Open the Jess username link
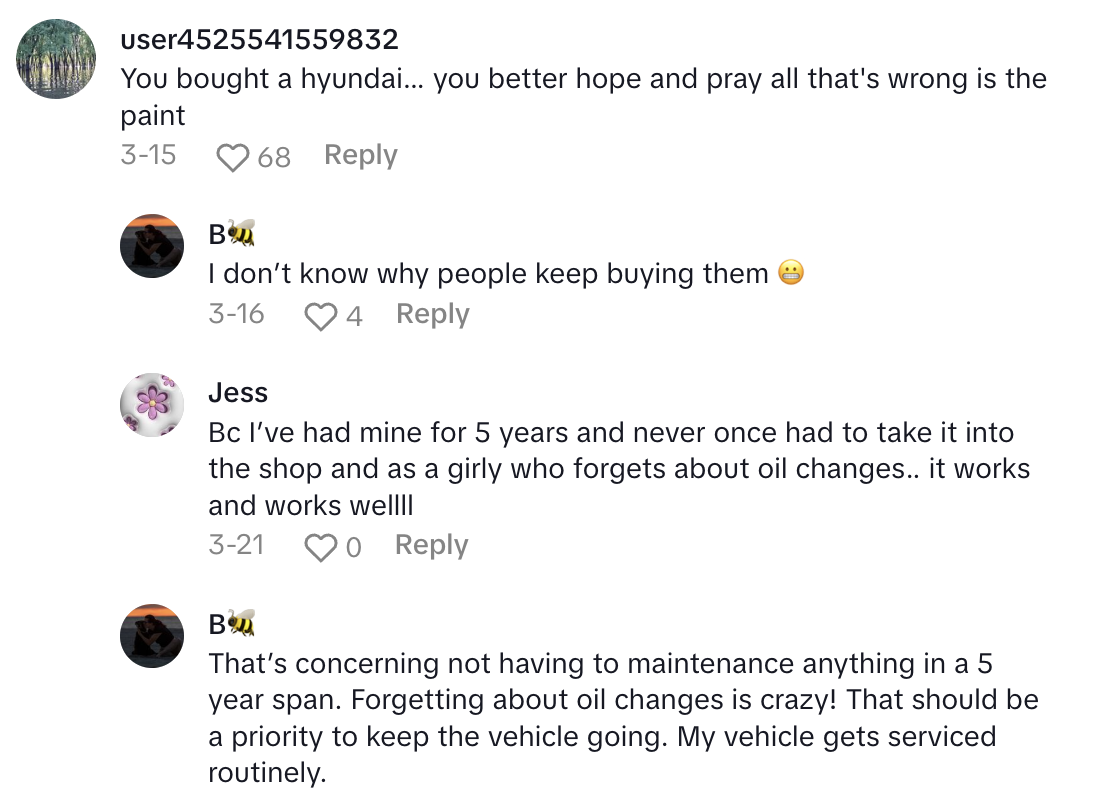1094x794 pixels. [x=238, y=393]
